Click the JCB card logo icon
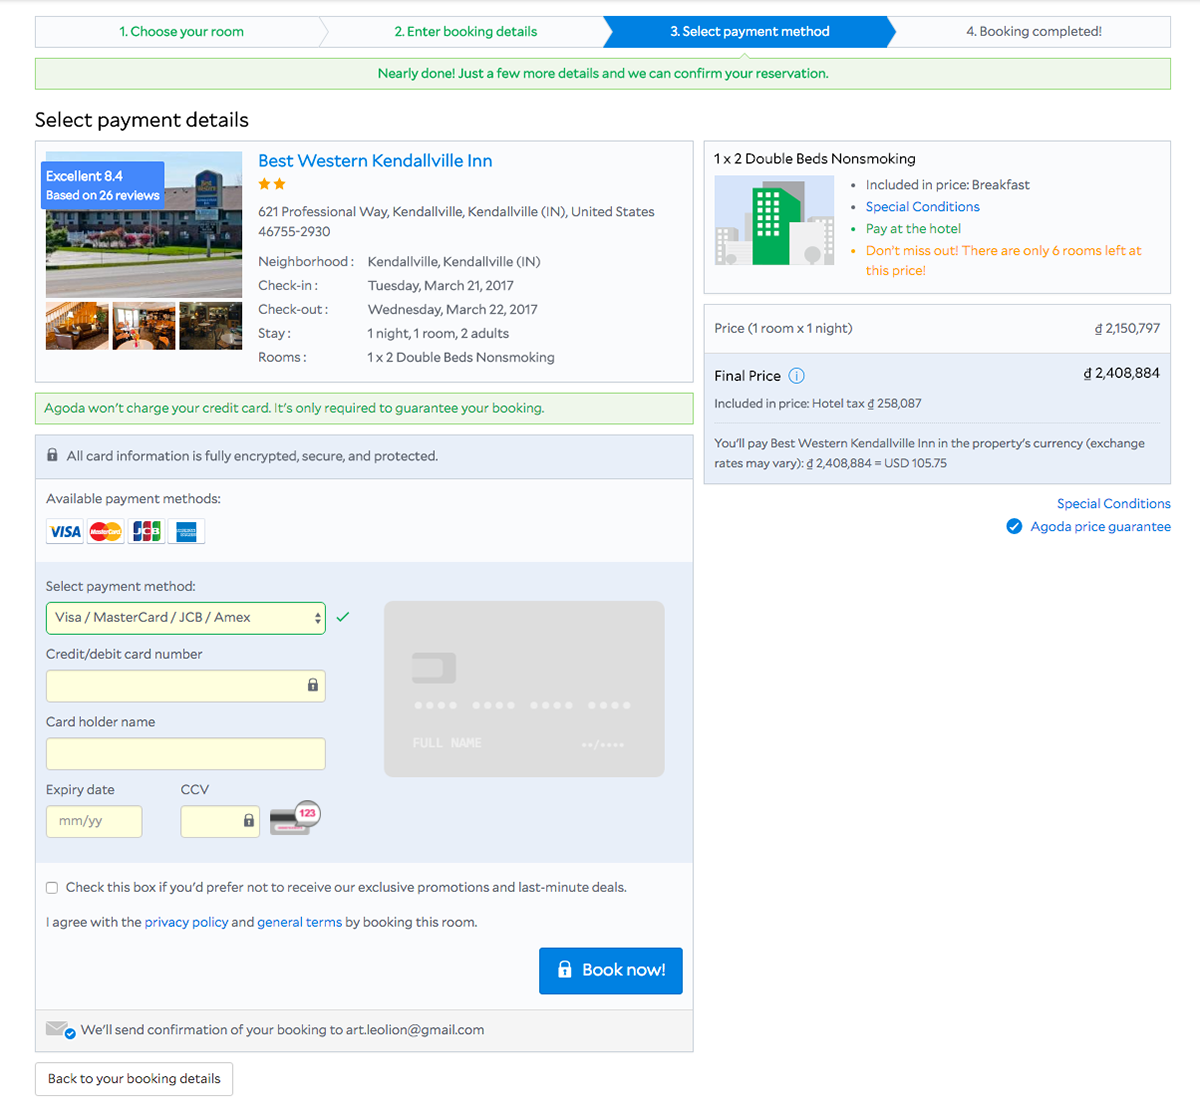This screenshot has width=1200, height=1114. click(x=146, y=532)
